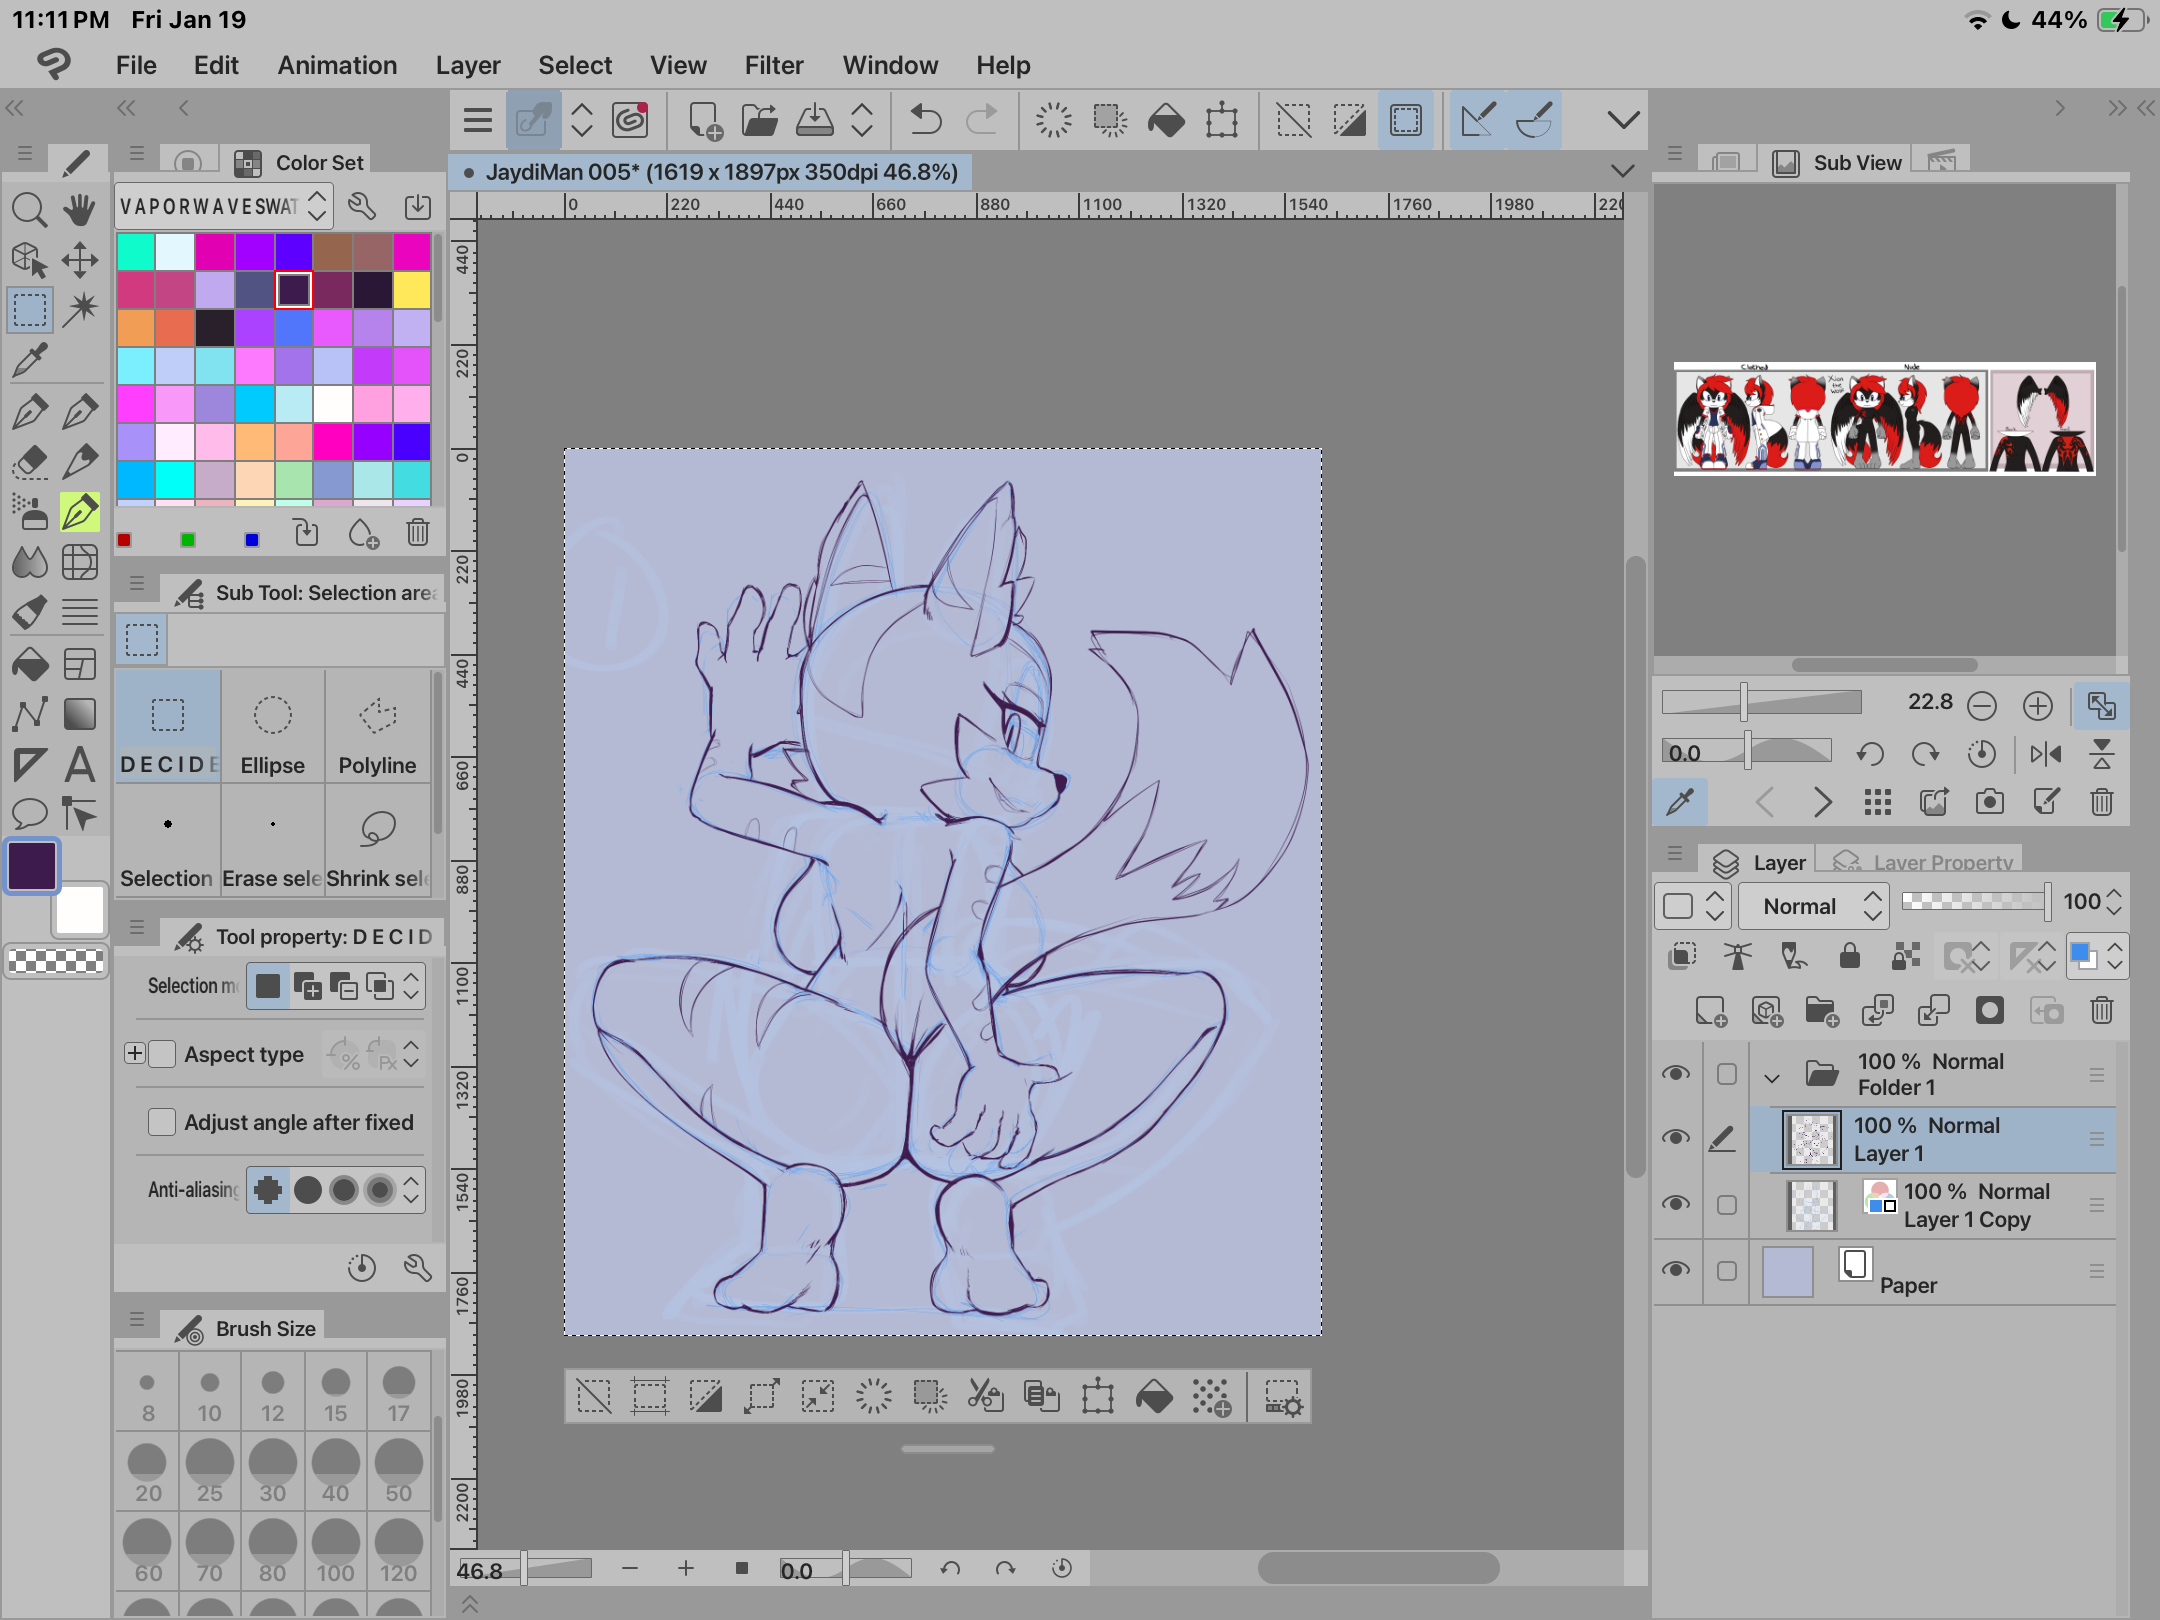Select the Eraser tool
Screen dimensions: 2160x1620
(x=29, y=462)
